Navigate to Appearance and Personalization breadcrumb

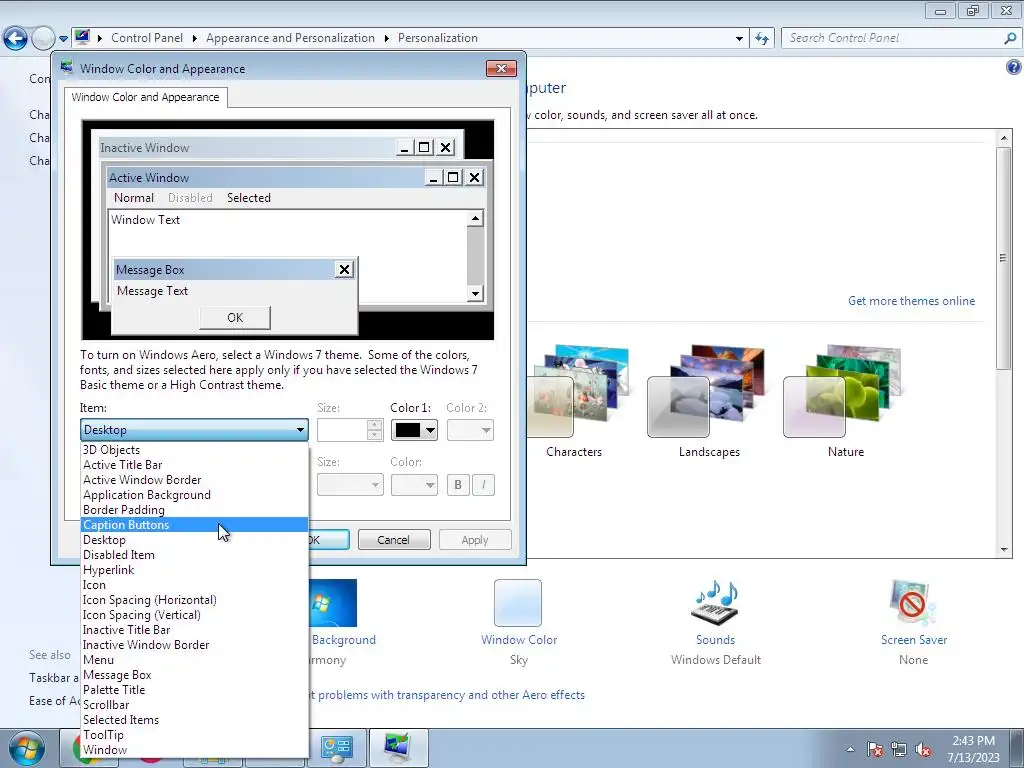[x=290, y=38]
